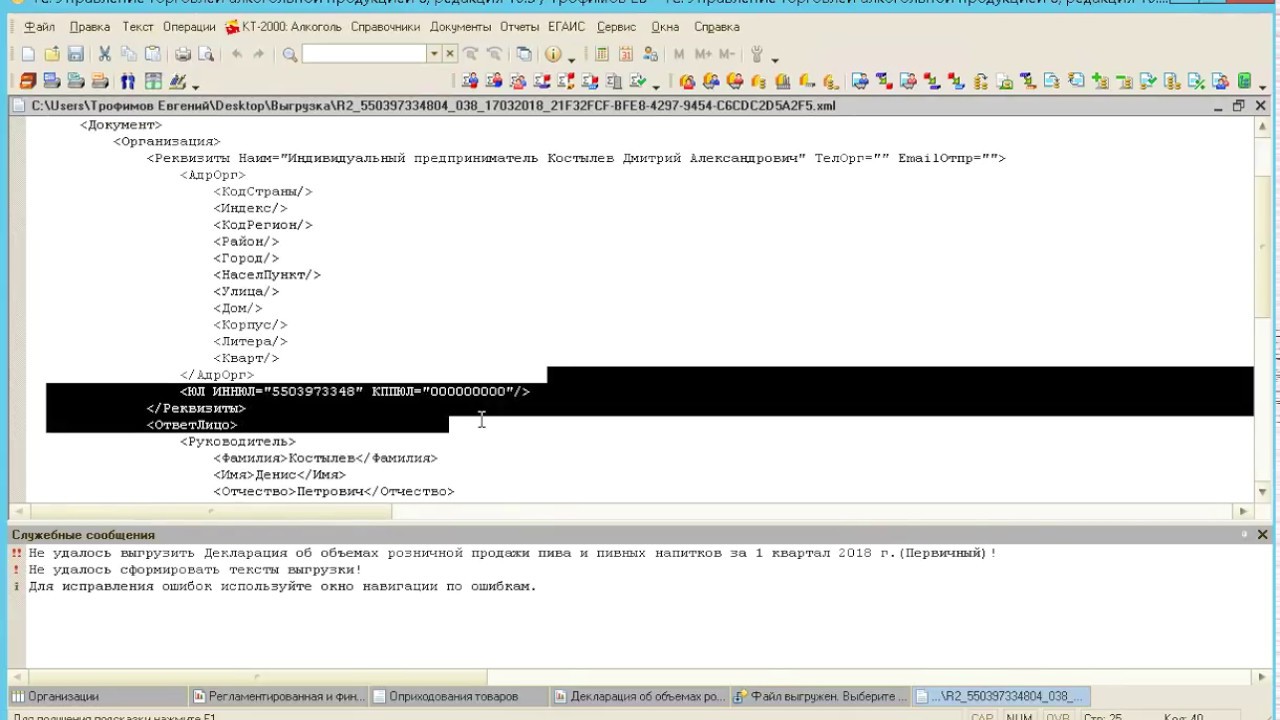Screen dimensions: 1280x720
Task: Click the M+ memory add button
Action: click(x=703, y=54)
